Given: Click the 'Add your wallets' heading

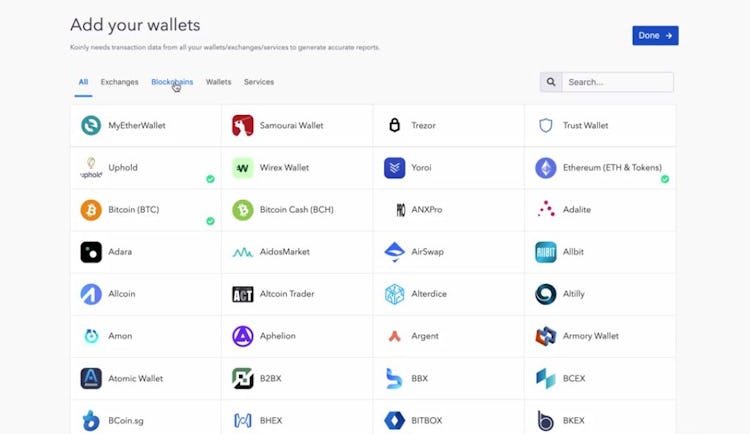Looking at the screenshot, I should tap(135, 25).
